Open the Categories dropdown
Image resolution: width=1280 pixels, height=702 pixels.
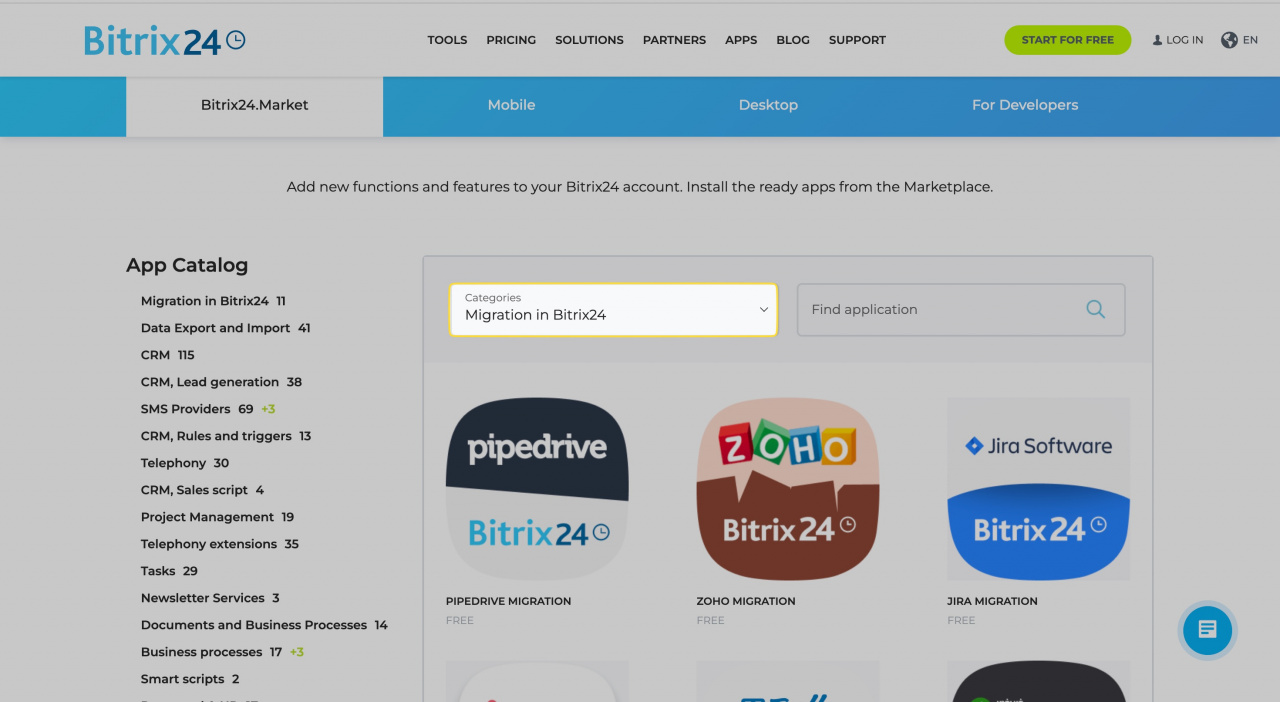[613, 310]
